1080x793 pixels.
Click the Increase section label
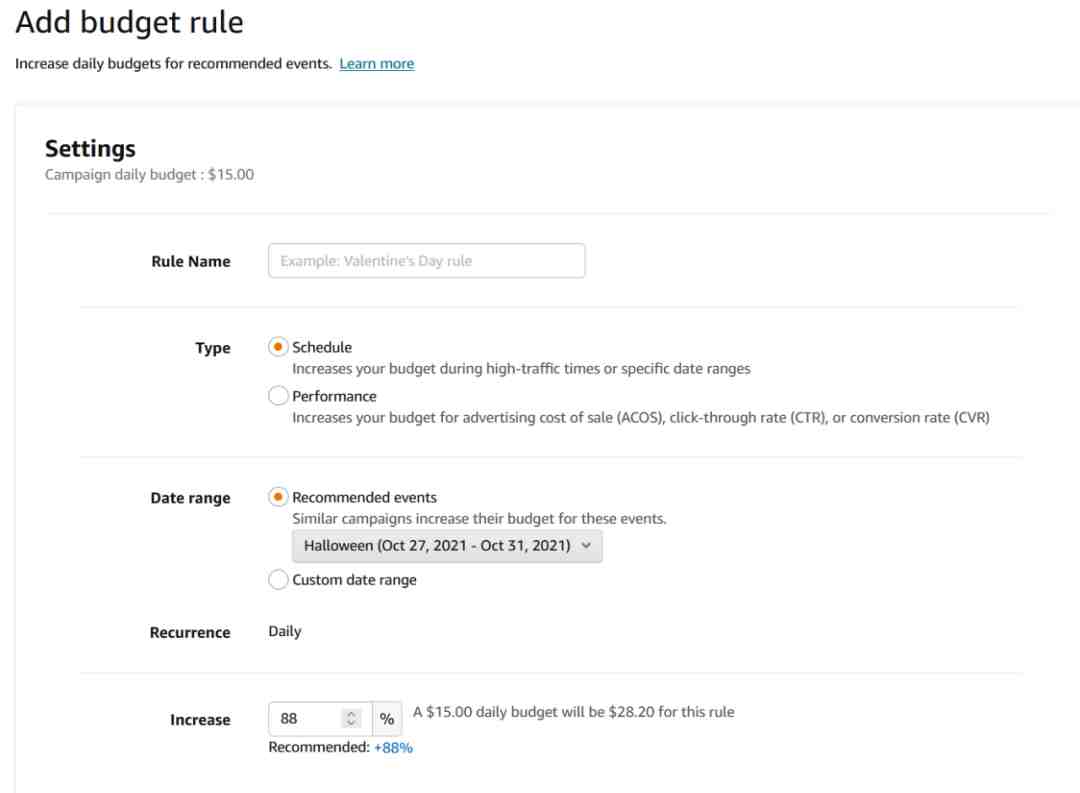(200, 720)
